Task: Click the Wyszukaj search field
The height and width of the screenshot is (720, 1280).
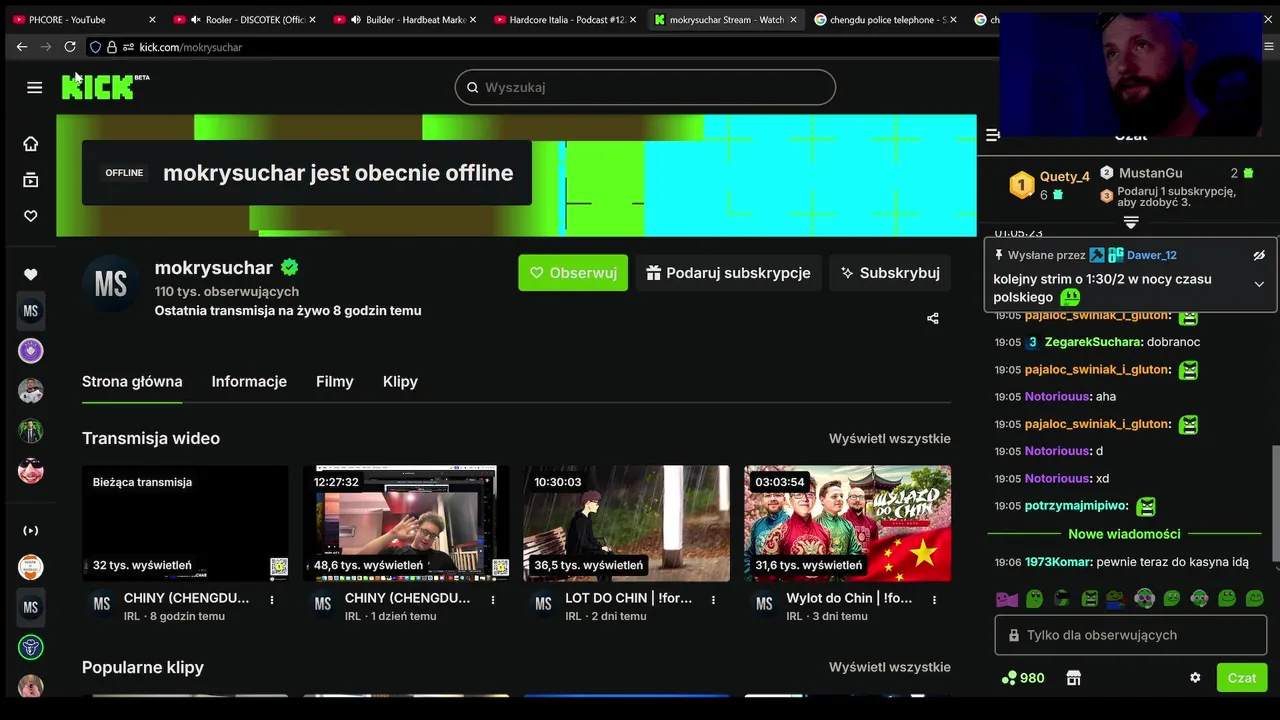Action: coord(645,87)
